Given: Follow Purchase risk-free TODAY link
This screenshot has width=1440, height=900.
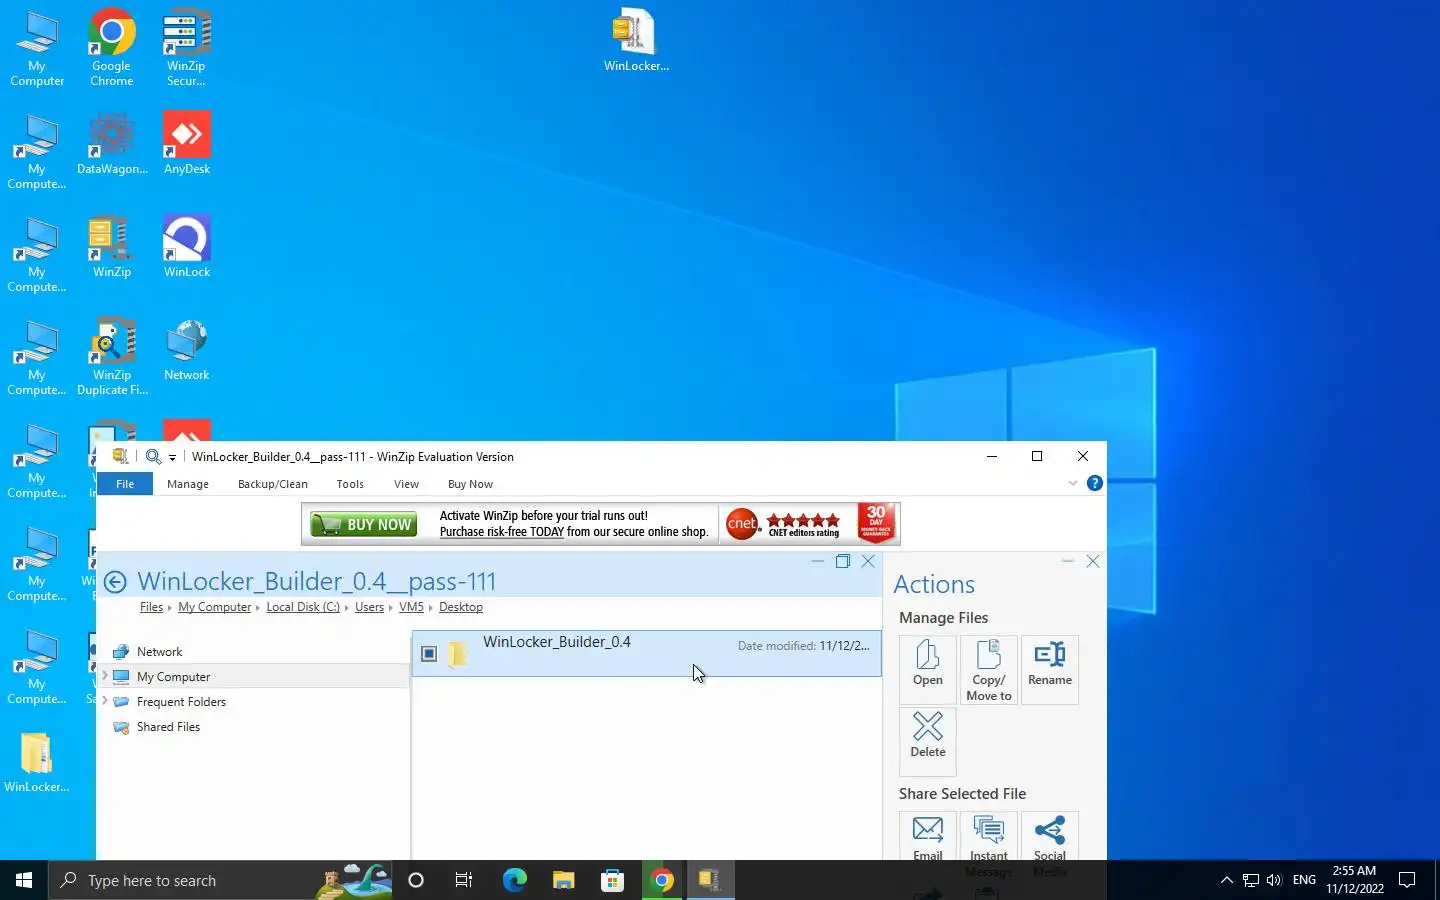Looking at the screenshot, I should click(502, 532).
